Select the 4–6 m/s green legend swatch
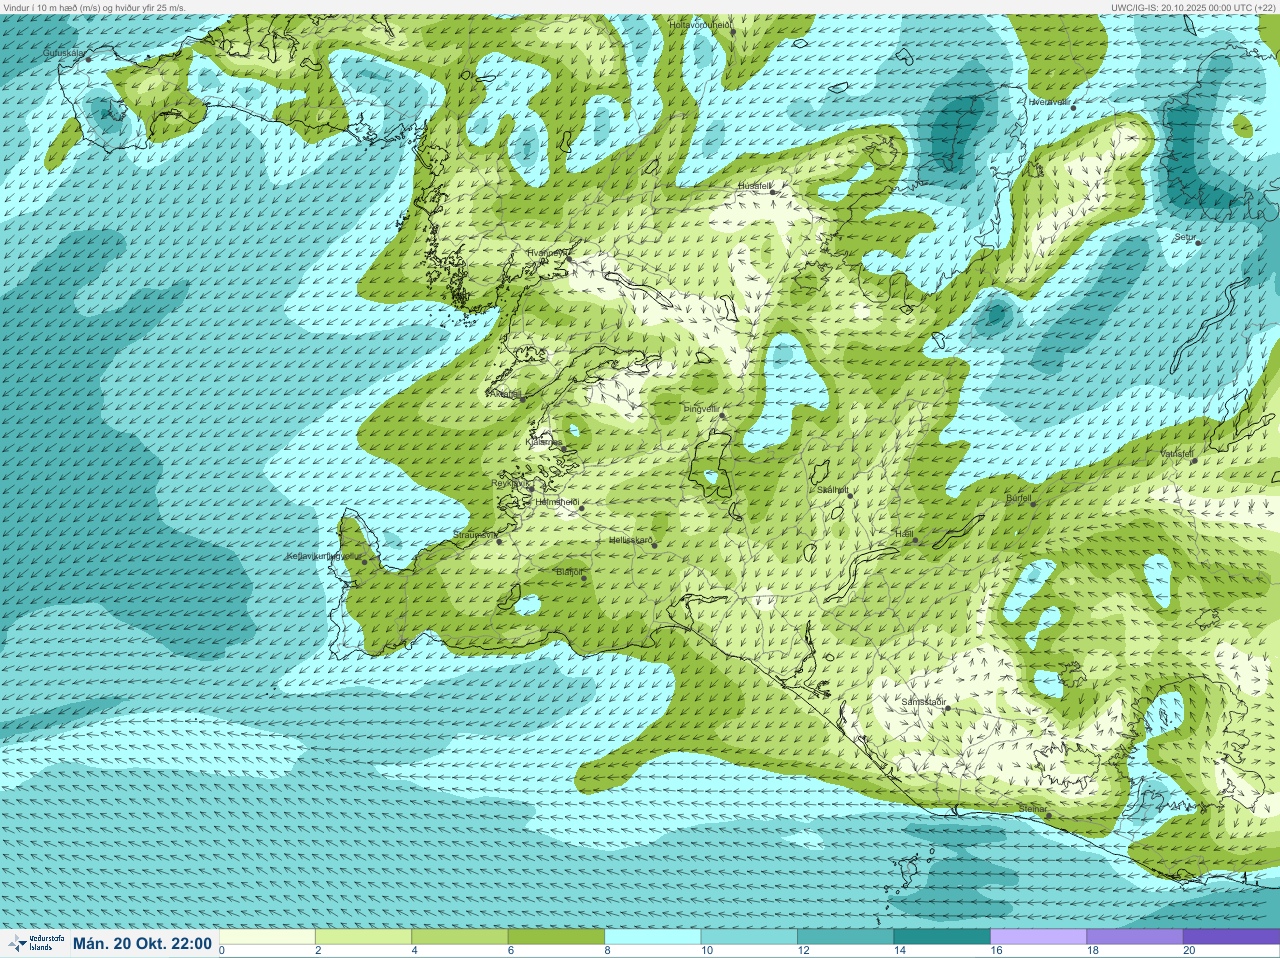1280x958 pixels. click(460, 936)
